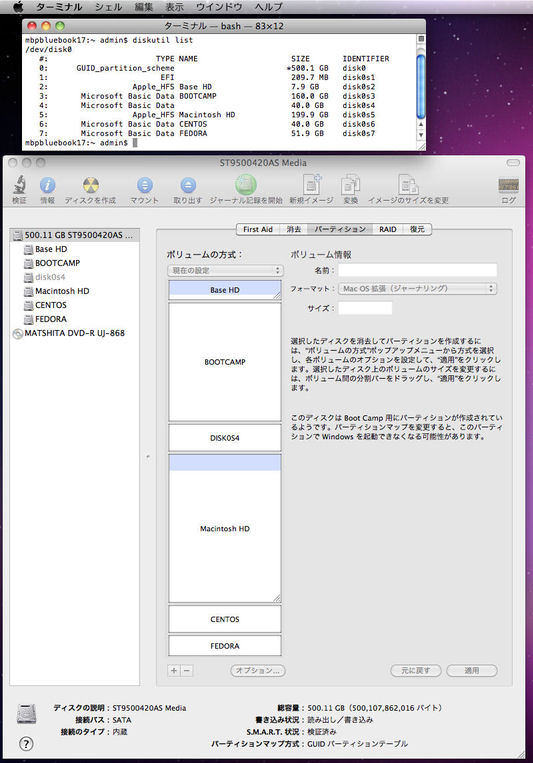Screen dimensions: 533x763
Task: Select Base HD block in partition map
Action: point(225,290)
